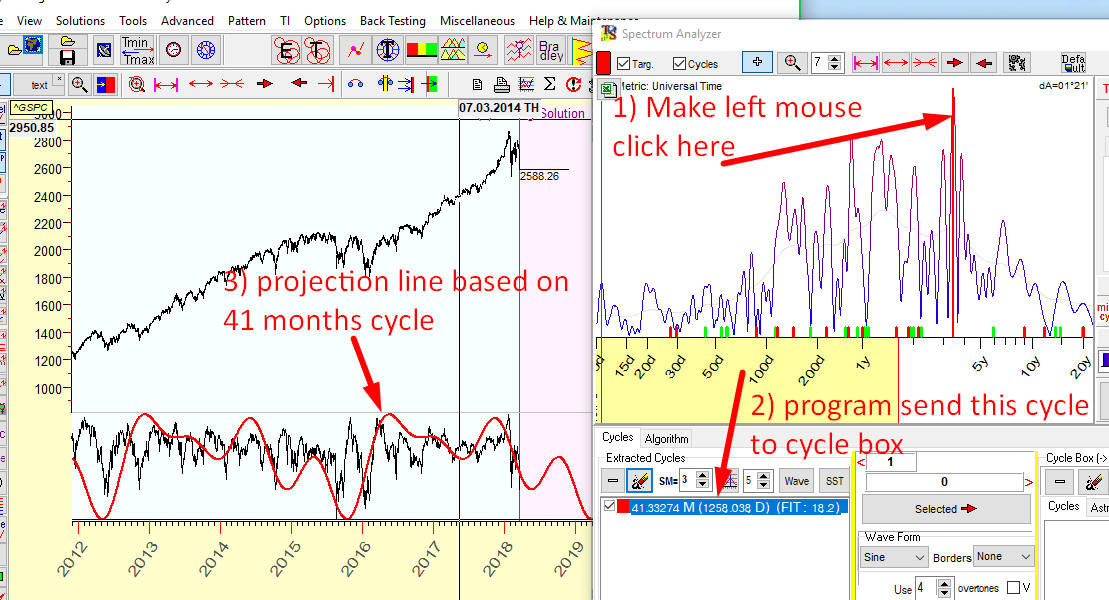Increase the SM spinner value

coord(702,476)
